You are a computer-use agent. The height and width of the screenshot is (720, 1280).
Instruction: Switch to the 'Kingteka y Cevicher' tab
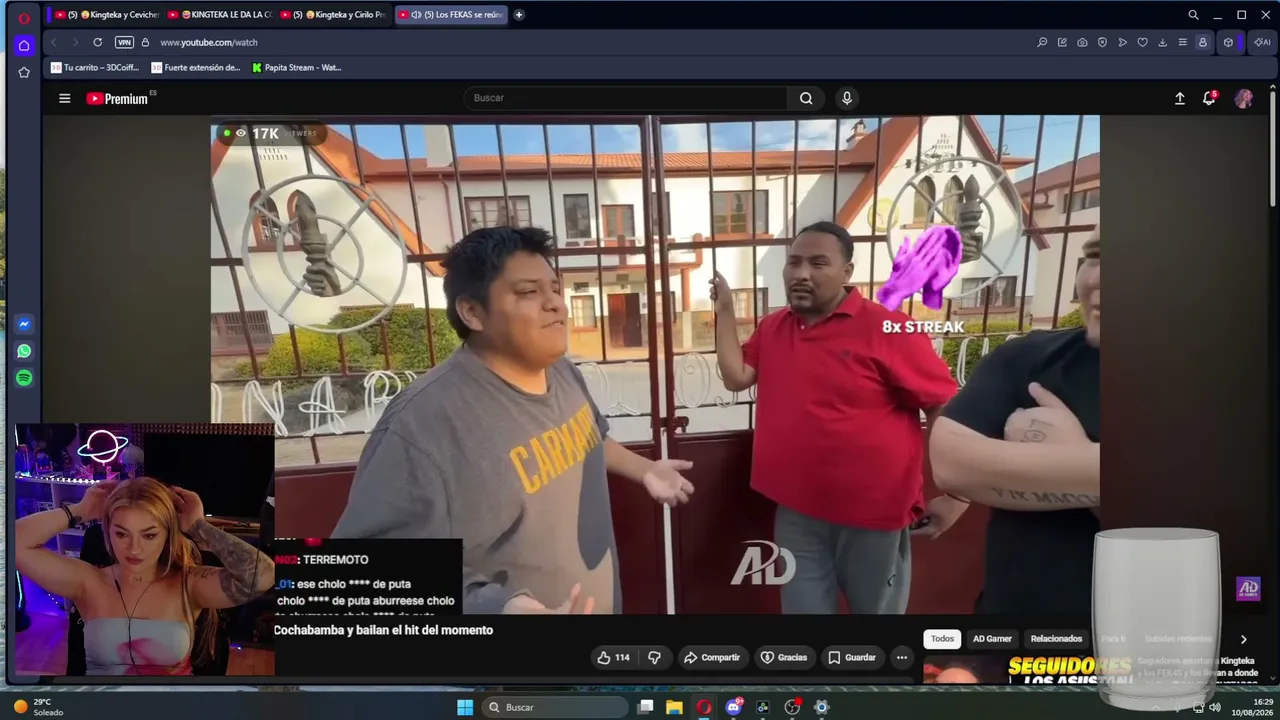tap(106, 15)
